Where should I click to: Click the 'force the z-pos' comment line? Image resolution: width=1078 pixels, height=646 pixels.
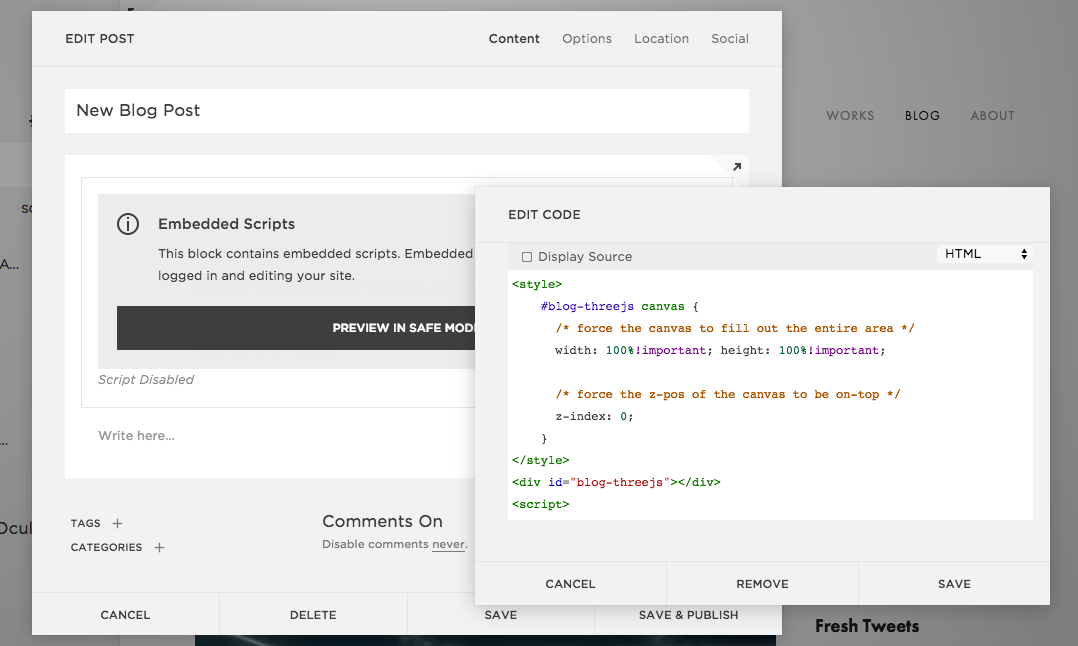point(728,394)
